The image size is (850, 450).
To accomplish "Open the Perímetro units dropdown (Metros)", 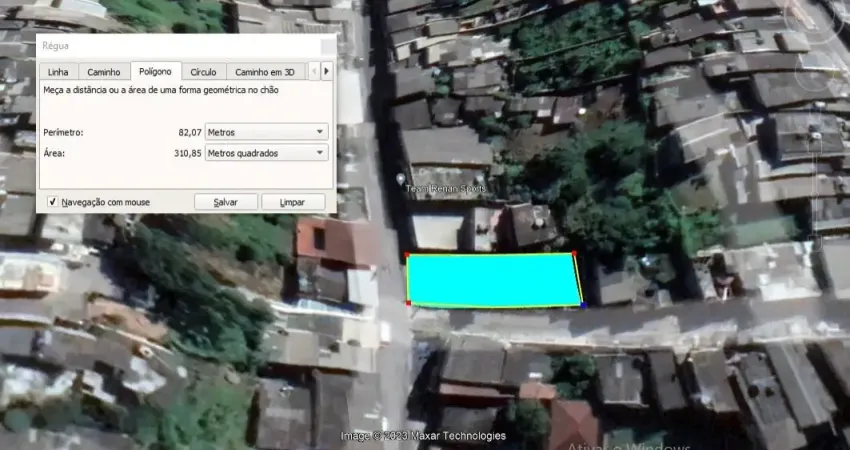I will [267, 132].
